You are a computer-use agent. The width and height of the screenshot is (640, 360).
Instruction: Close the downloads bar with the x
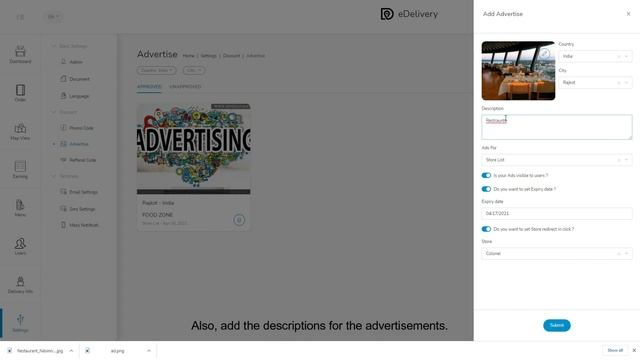634,350
